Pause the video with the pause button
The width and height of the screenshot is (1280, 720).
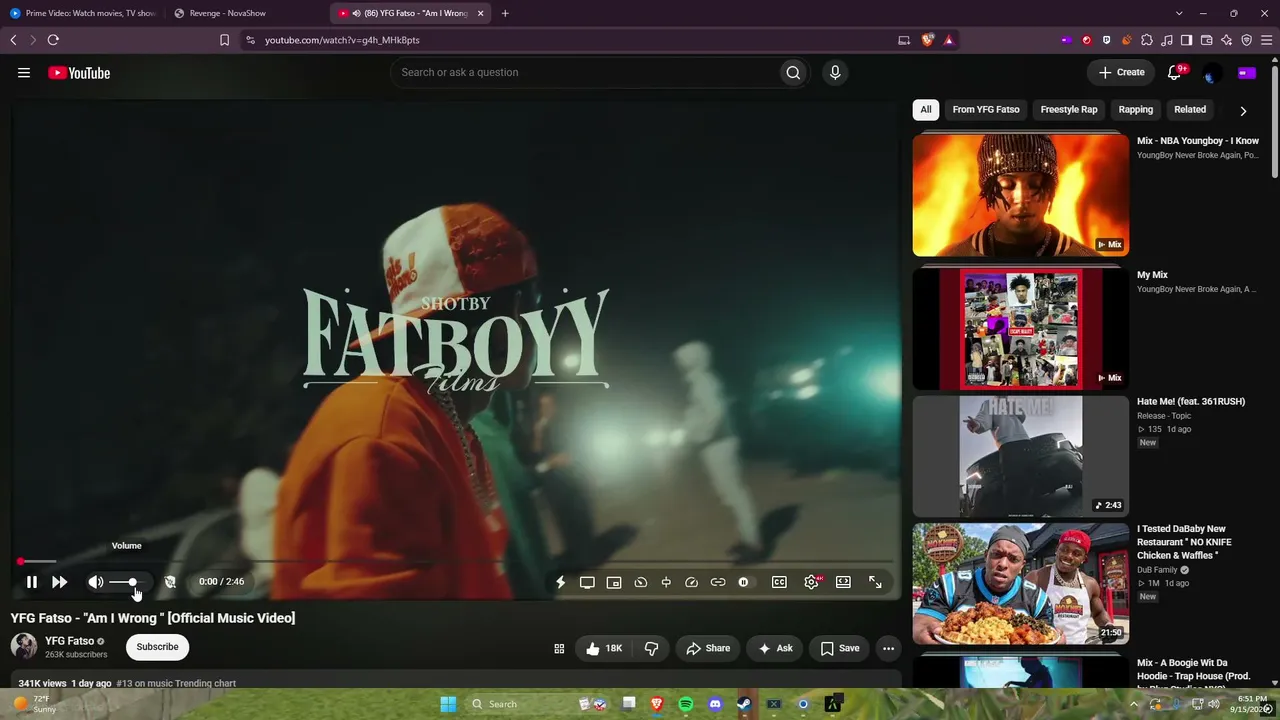(x=32, y=582)
